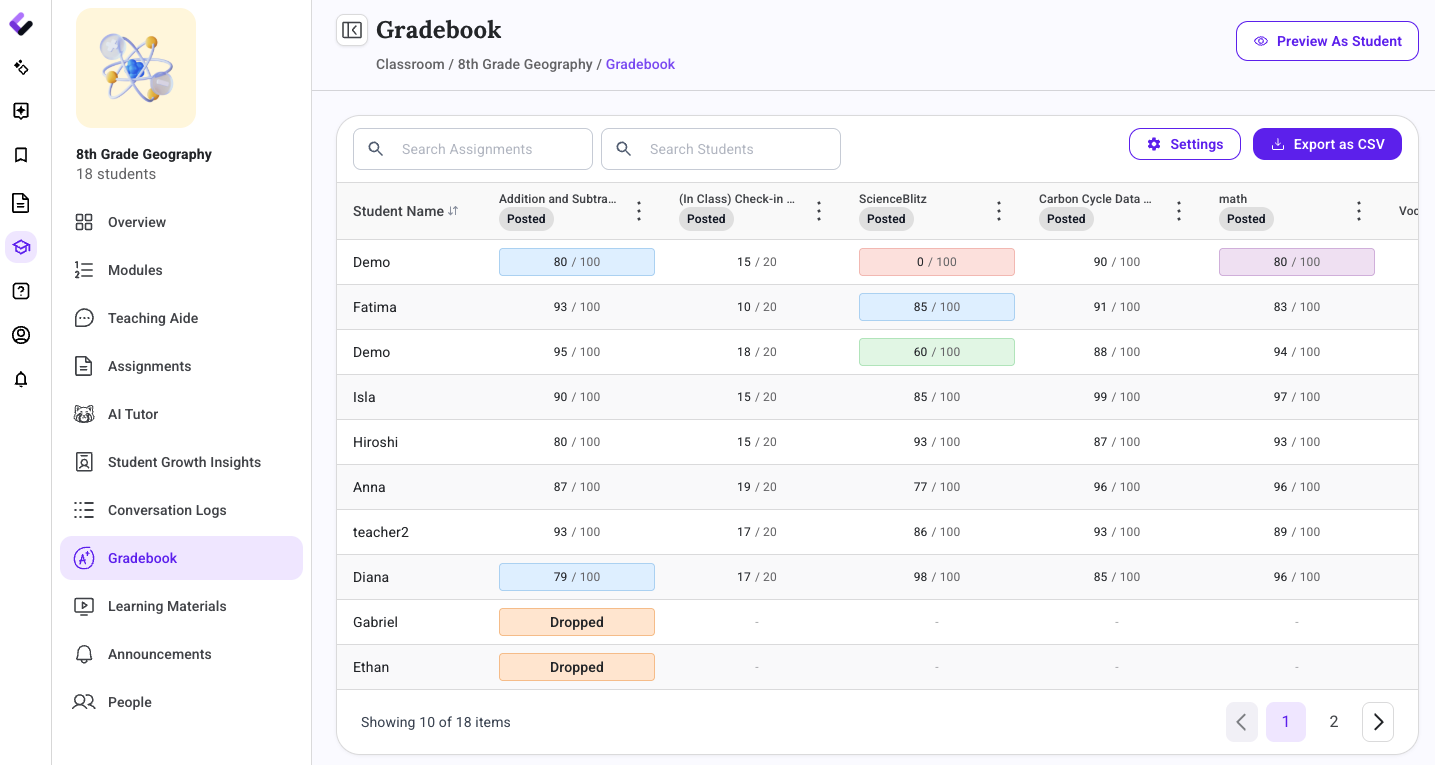Click the sparkle AI icon in rail
1435x765 pixels.
(x=21, y=67)
